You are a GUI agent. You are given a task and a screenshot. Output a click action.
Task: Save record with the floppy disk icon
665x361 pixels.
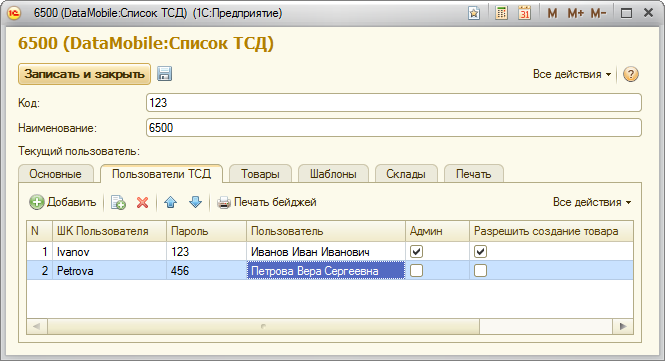coord(164,74)
